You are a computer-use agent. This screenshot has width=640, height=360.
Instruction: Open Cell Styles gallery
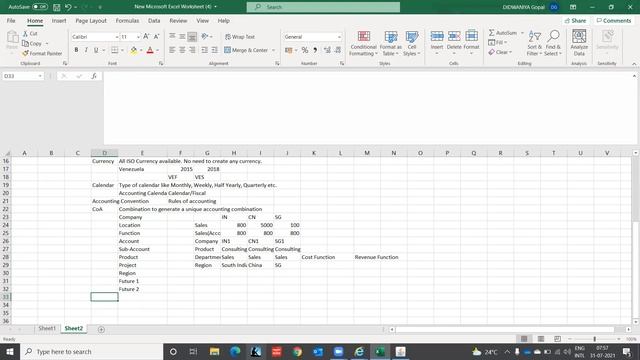[x=411, y=43]
